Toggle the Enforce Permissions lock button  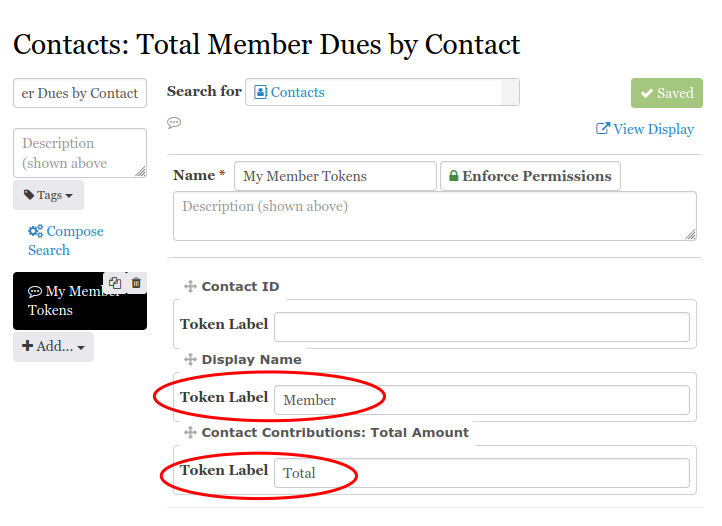(530, 176)
